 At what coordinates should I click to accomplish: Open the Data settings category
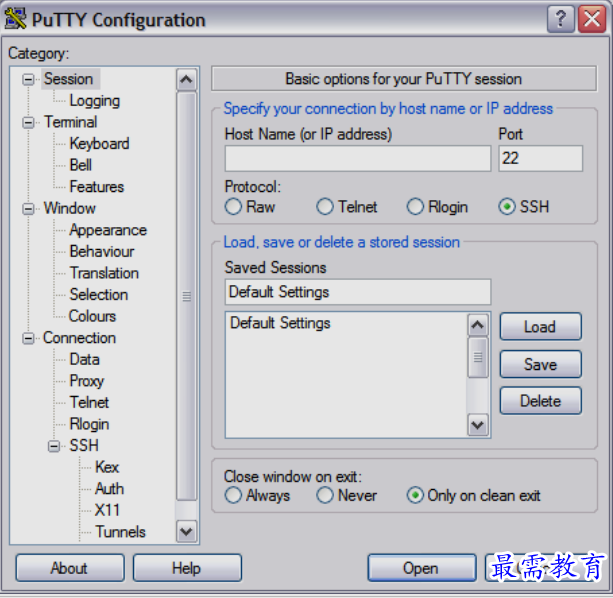coord(84,360)
